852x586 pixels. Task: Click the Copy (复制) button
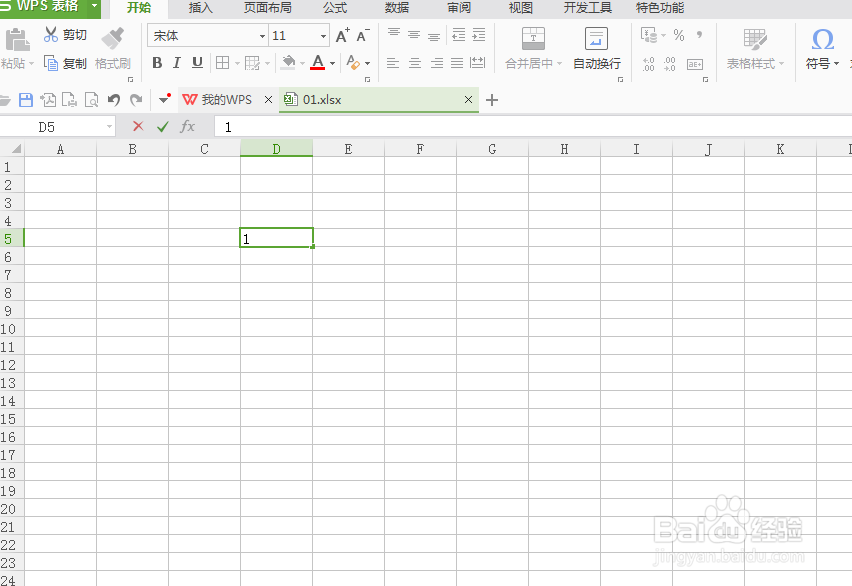point(65,64)
